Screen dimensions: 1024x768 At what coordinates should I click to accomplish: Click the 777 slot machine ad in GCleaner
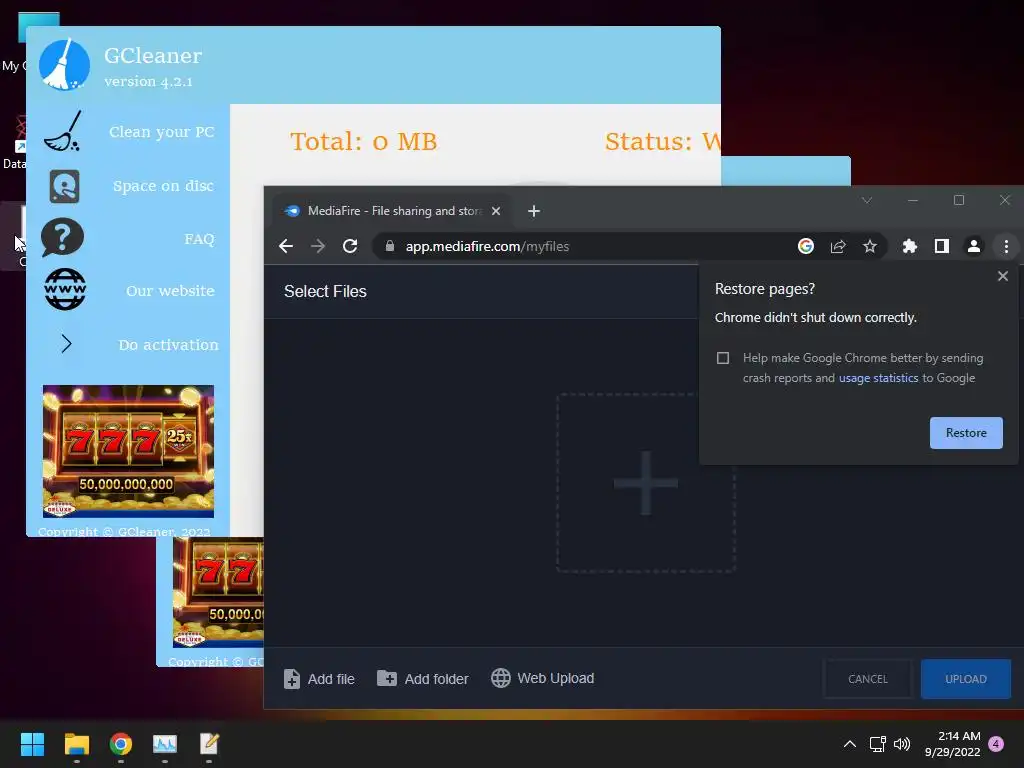[128, 451]
